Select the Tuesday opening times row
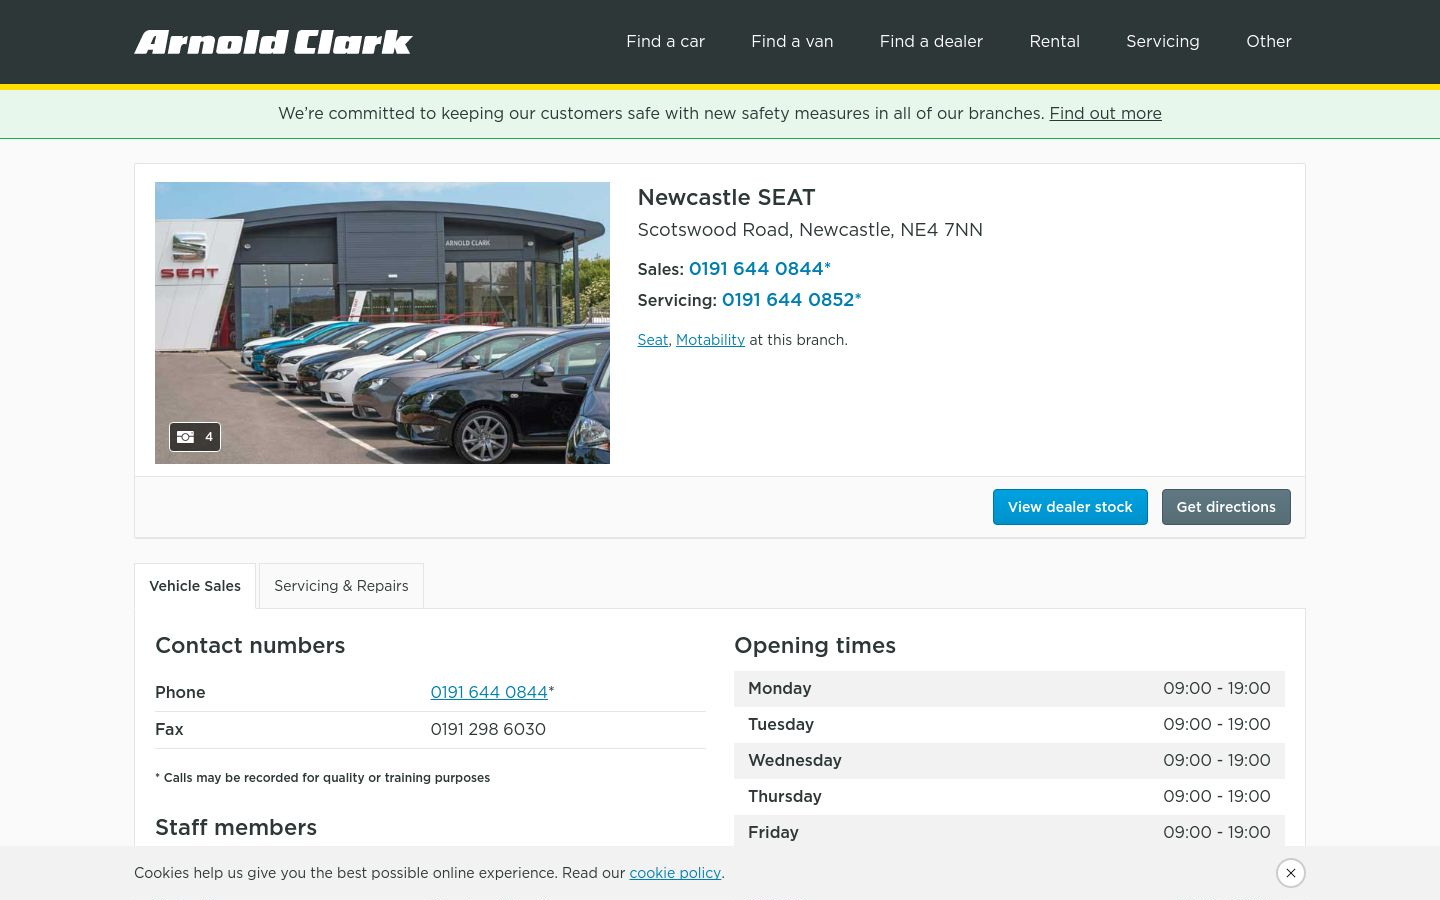The image size is (1440, 900). pyautogui.click(x=1009, y=724)
